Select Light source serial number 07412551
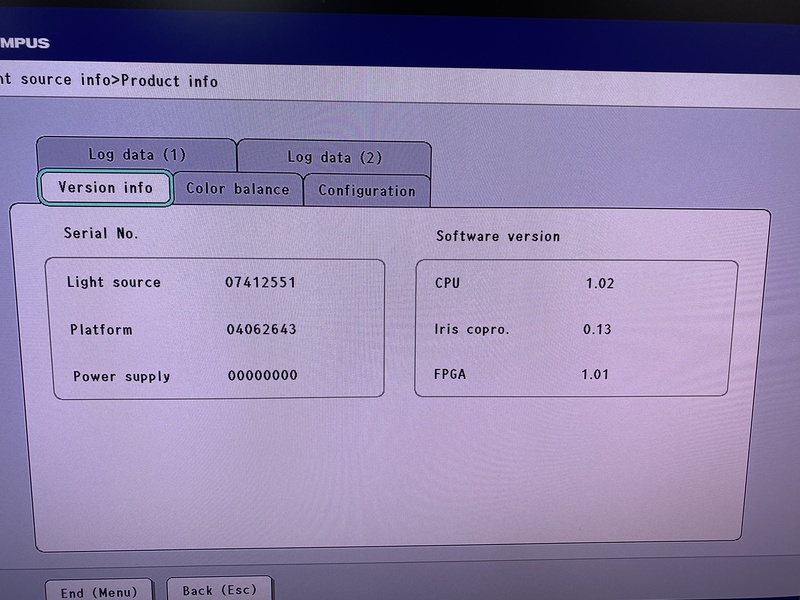The height and width of the screenshot is (600, 800). pos(260,282)
